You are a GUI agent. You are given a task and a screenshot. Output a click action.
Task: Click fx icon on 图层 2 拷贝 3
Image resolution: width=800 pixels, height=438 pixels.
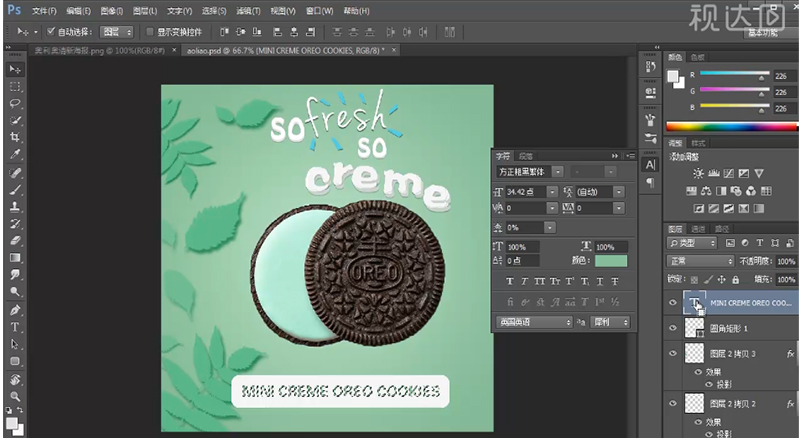pos(790,353)
